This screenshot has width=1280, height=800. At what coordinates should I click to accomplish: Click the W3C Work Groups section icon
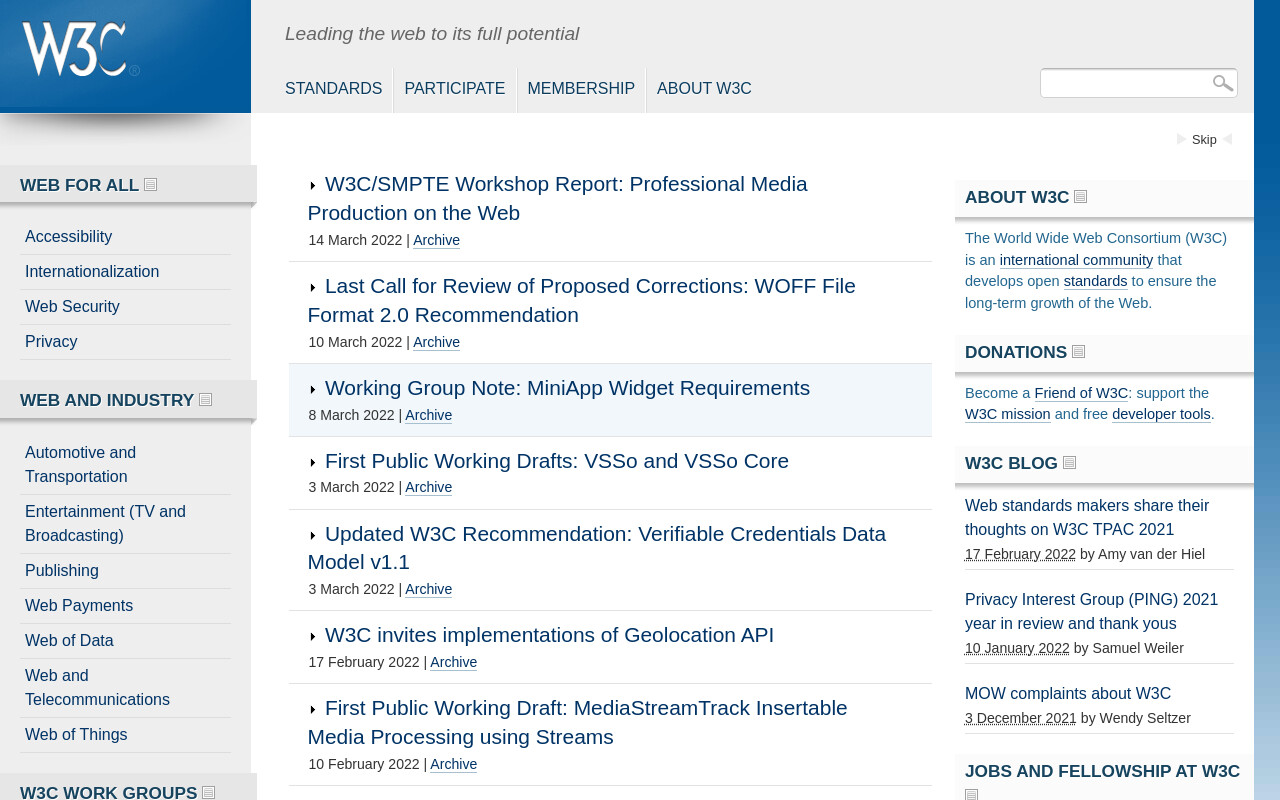point(208,793)
